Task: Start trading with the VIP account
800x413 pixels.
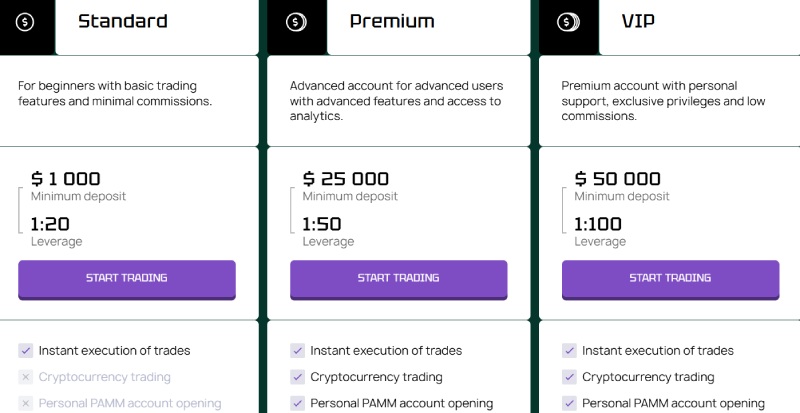Action: 670,279
